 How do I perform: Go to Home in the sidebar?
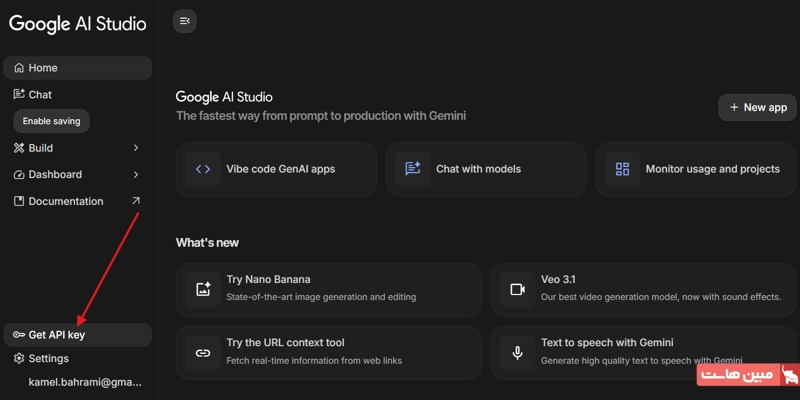pyautogui.click(x=43, y=68)
